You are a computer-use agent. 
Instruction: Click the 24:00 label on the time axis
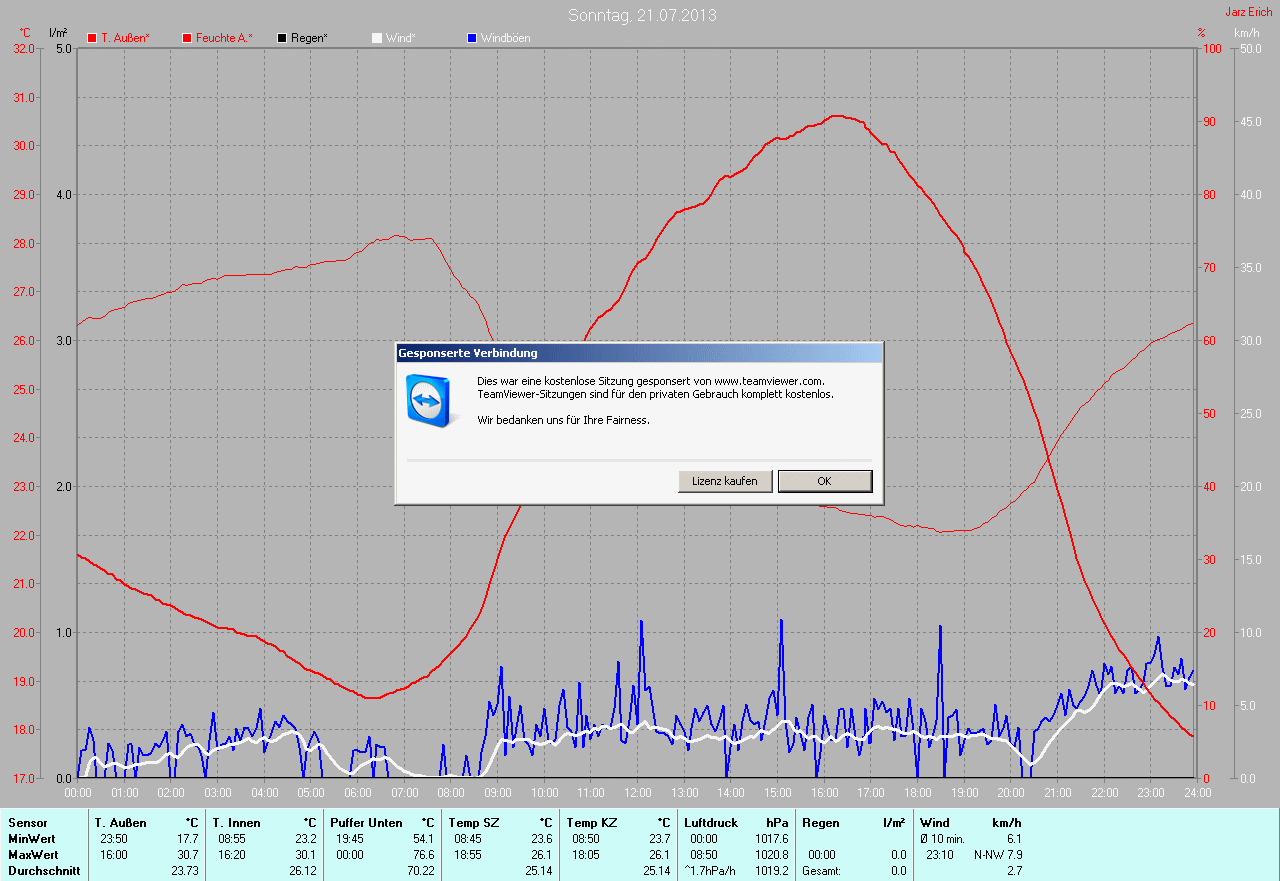coord(1197,793)
